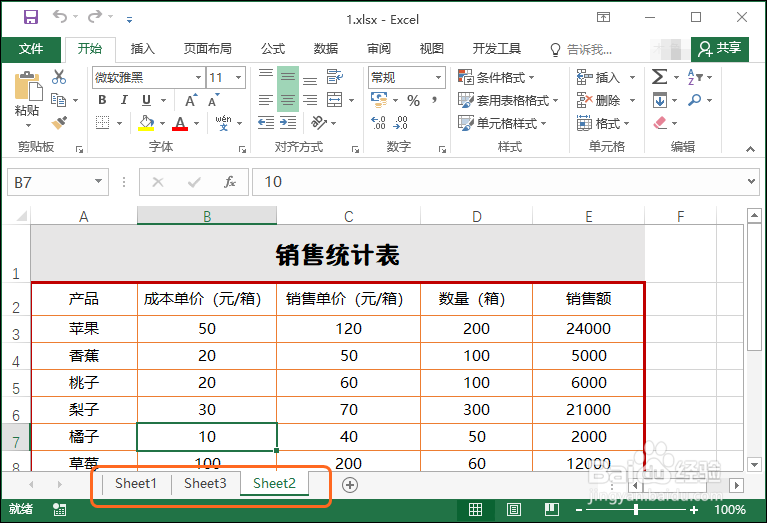Expand the formula bar

pos(751,182)
